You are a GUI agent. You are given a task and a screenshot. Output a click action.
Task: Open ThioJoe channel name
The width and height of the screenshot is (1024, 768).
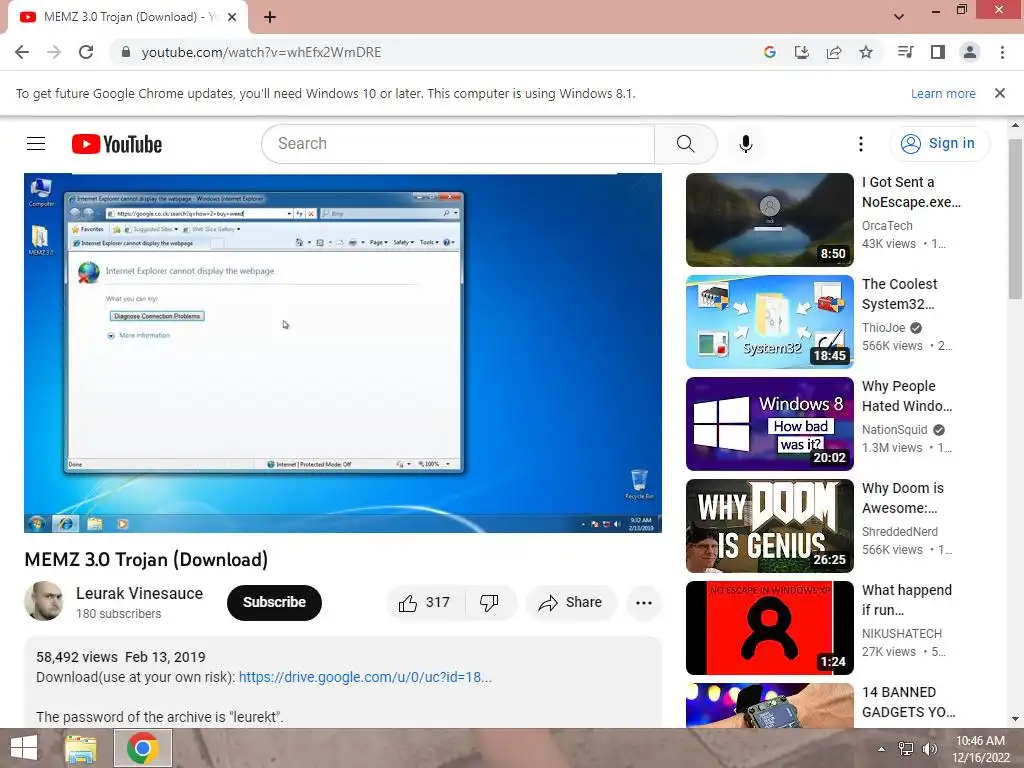coord(884,328)
